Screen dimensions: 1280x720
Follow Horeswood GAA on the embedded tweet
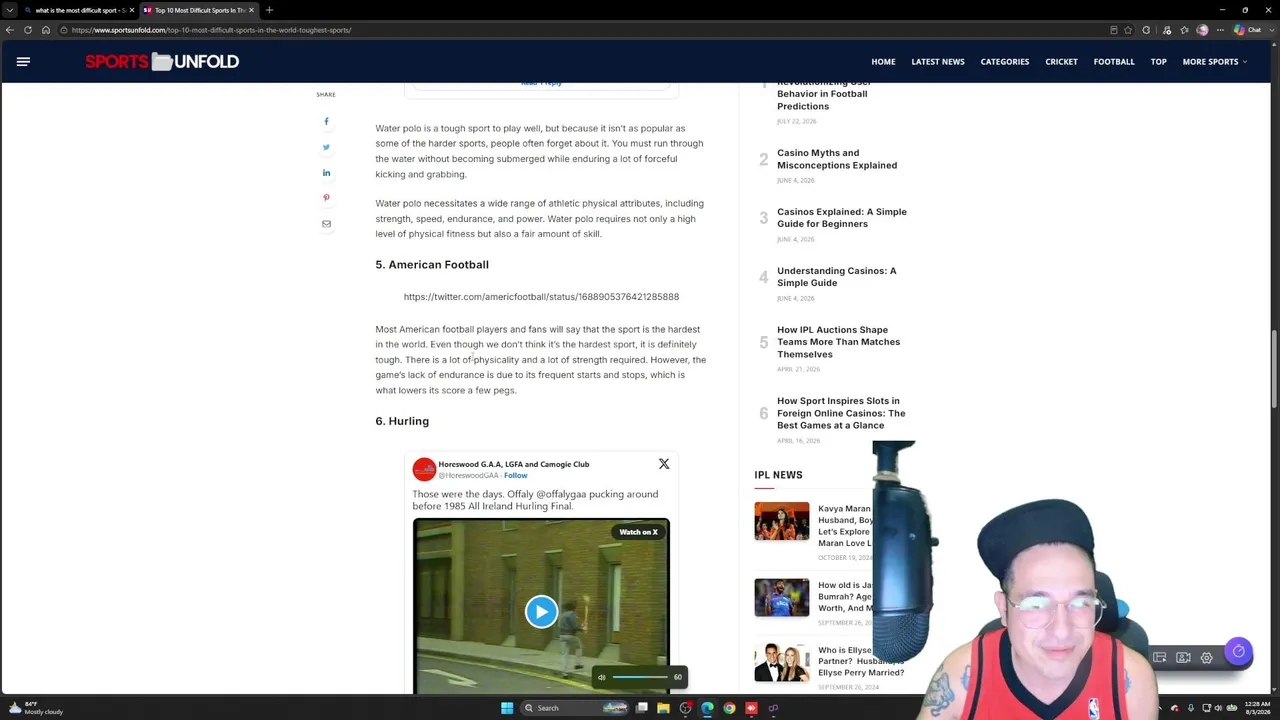coord(515,476)
